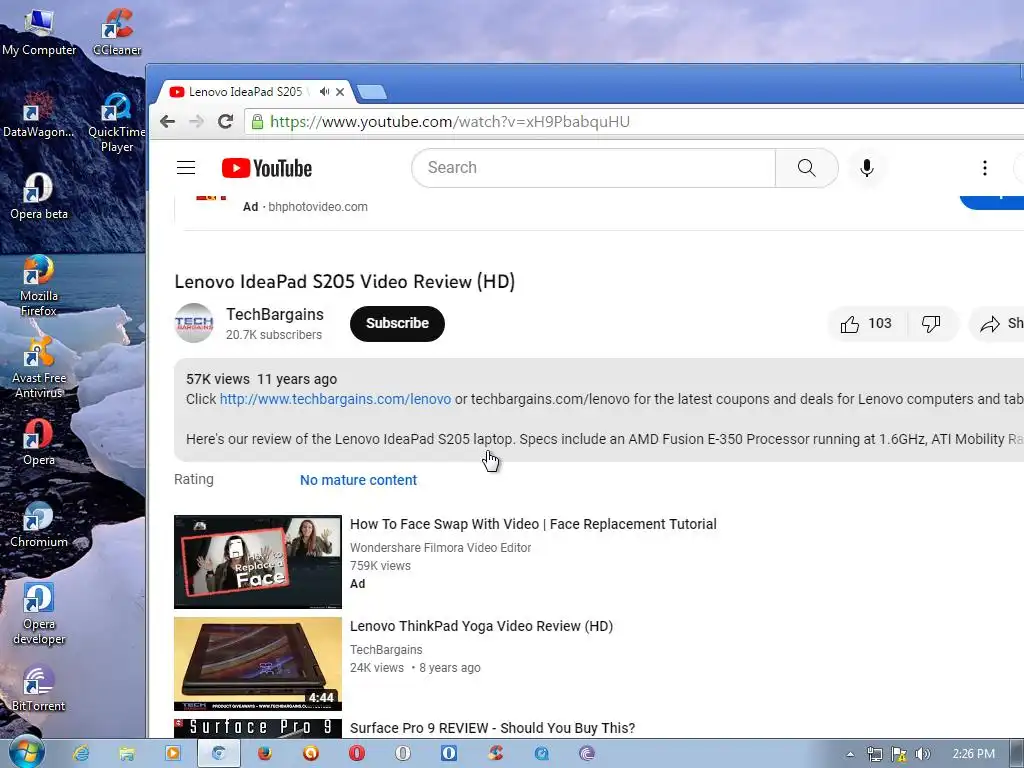This screenshot has width=1024, height=768.
Task: Click the magnifier search button
Action: [807, 168]
